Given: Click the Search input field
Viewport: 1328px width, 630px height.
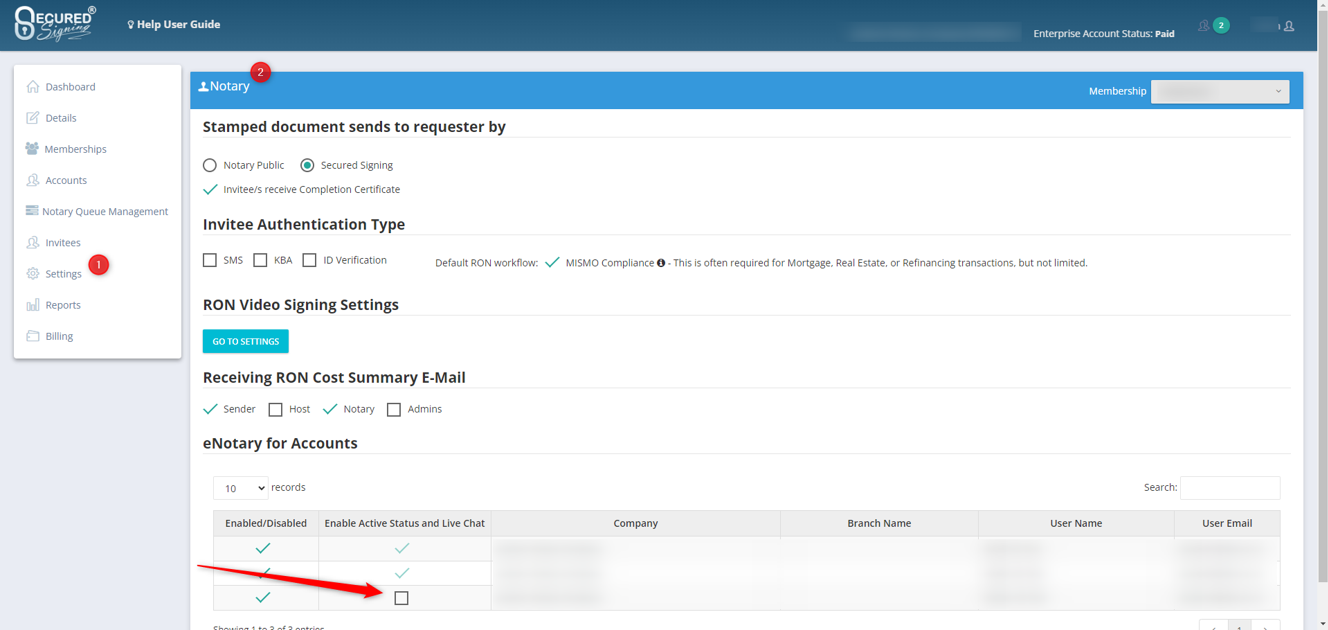Looking at the screenshot, I should coord(1229,488).
